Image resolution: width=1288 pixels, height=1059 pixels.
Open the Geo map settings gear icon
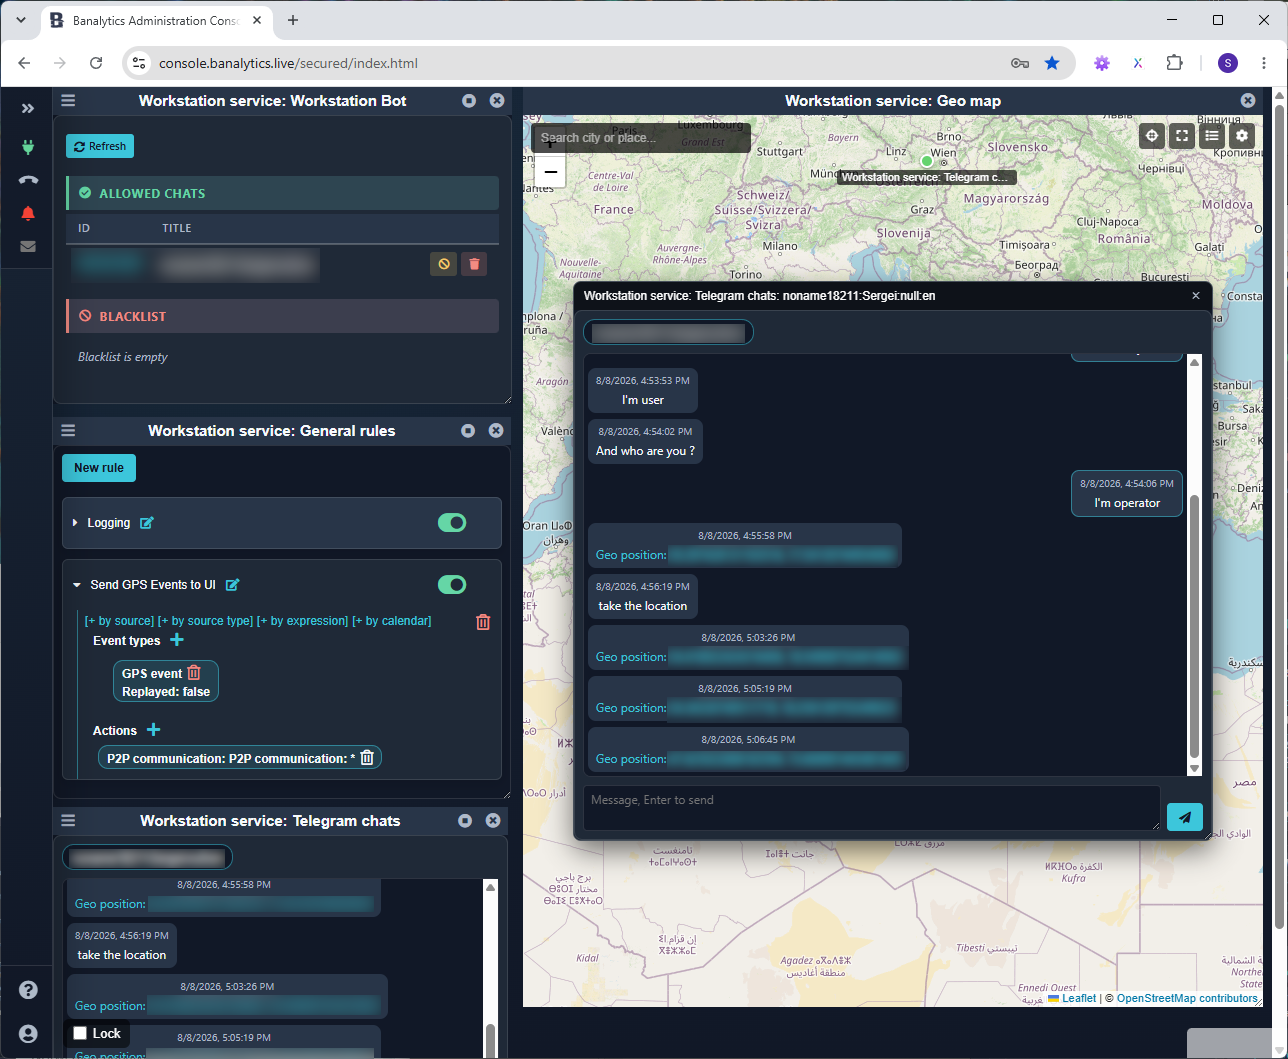(x=1242, y=136)
